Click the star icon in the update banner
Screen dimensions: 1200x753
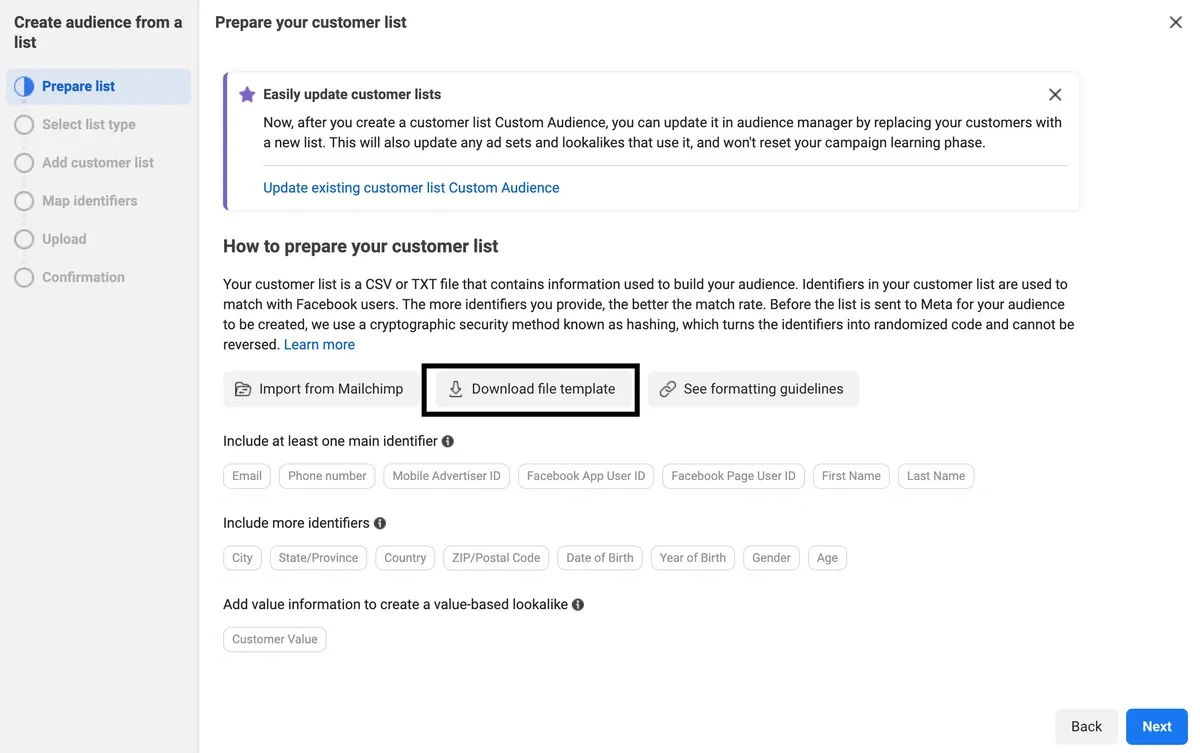click(x=247, y=95)
